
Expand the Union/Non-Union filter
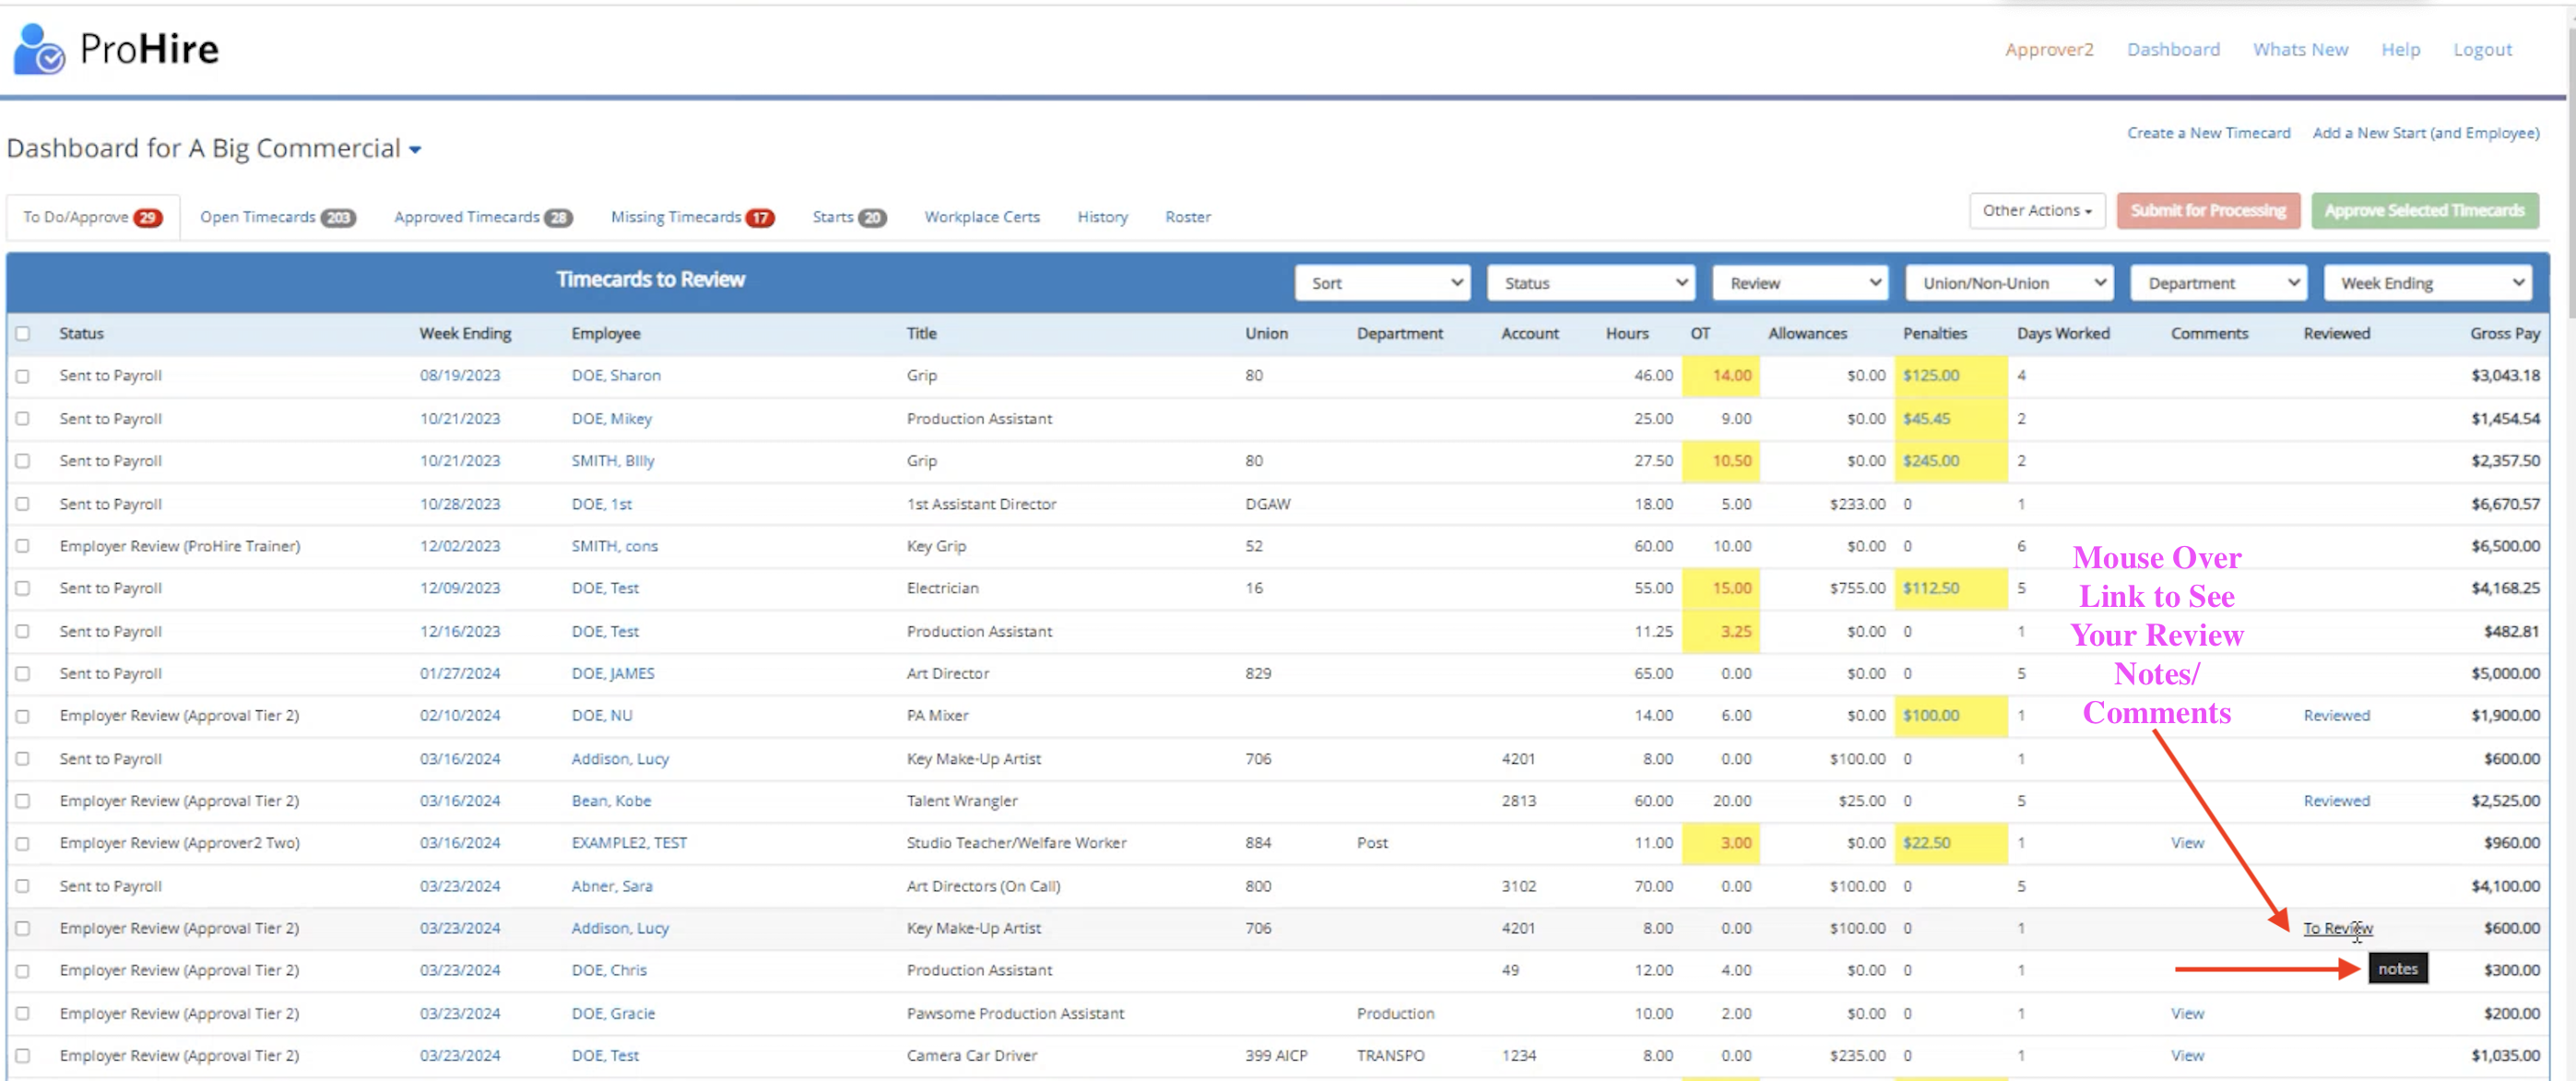pos(2008,282)
